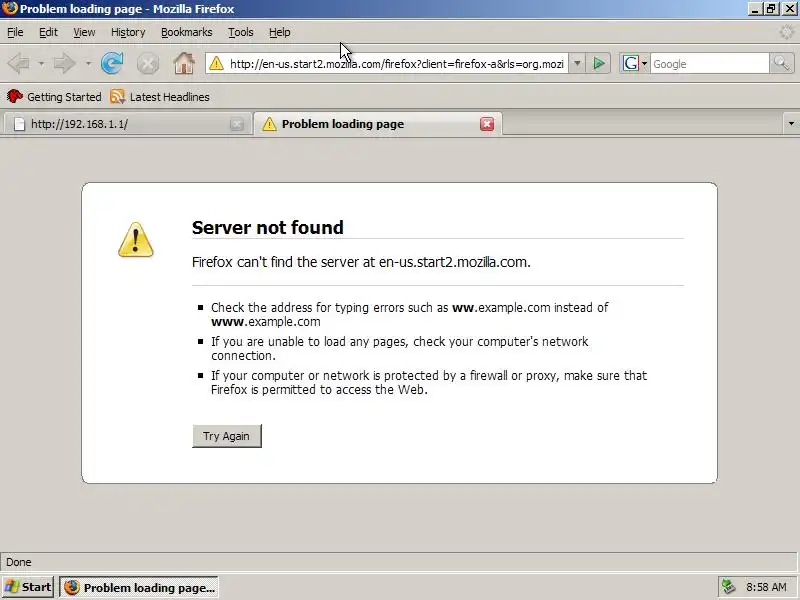The height and width of the screenshot is (600, 800).
Task: Close the Problem loading page tab
Action: (487, 124)
